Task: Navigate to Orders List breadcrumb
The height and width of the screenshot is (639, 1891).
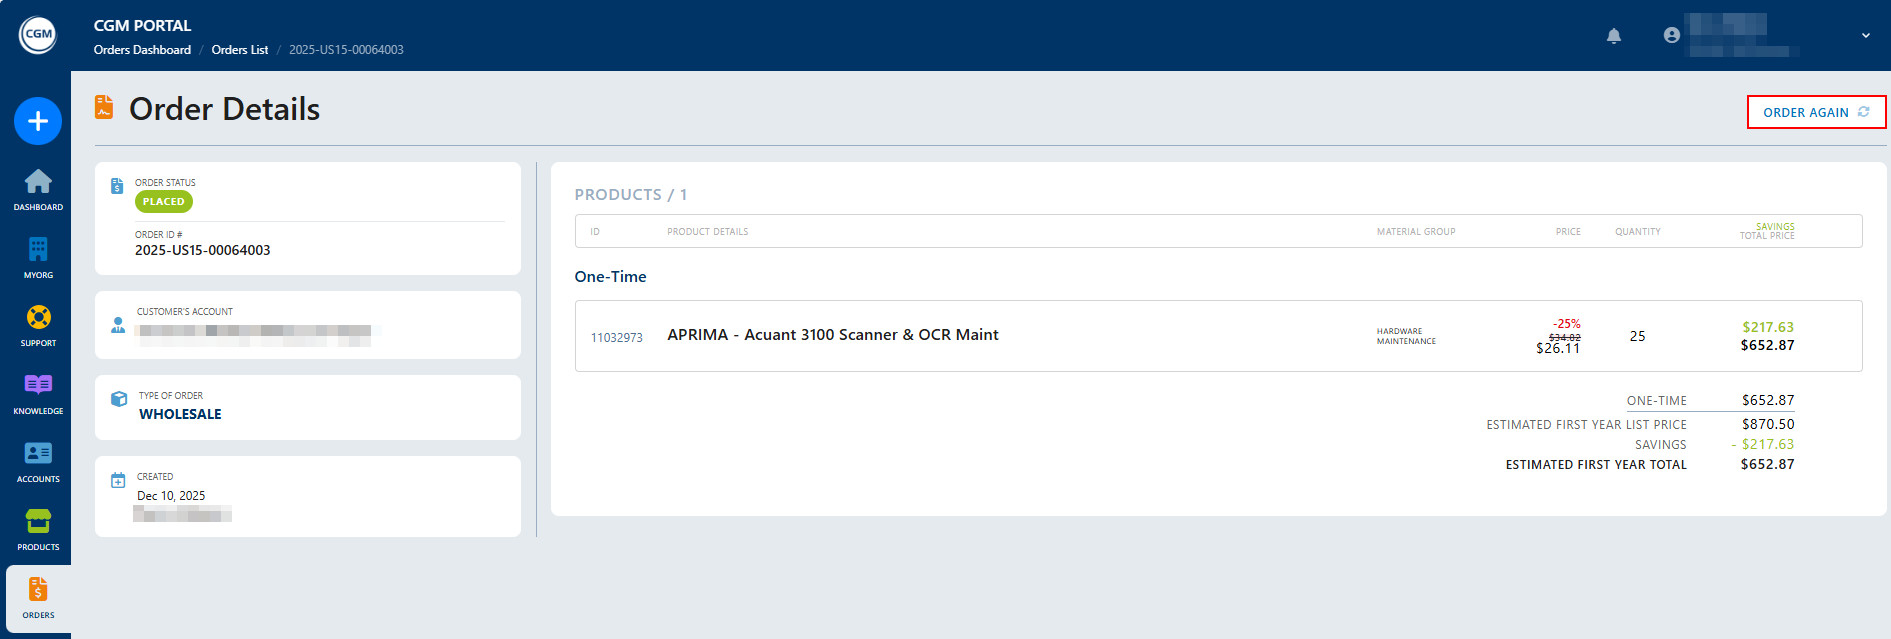Action: [239, 50]
